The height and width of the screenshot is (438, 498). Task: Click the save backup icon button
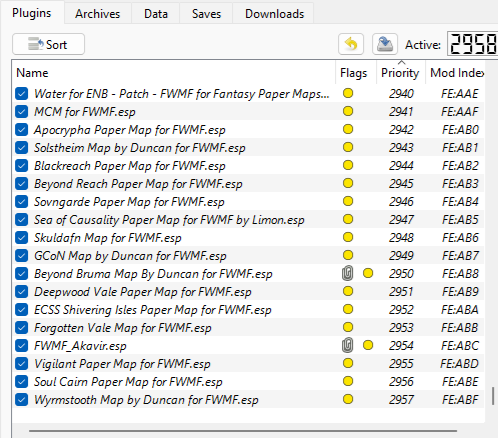pos(385,44)
